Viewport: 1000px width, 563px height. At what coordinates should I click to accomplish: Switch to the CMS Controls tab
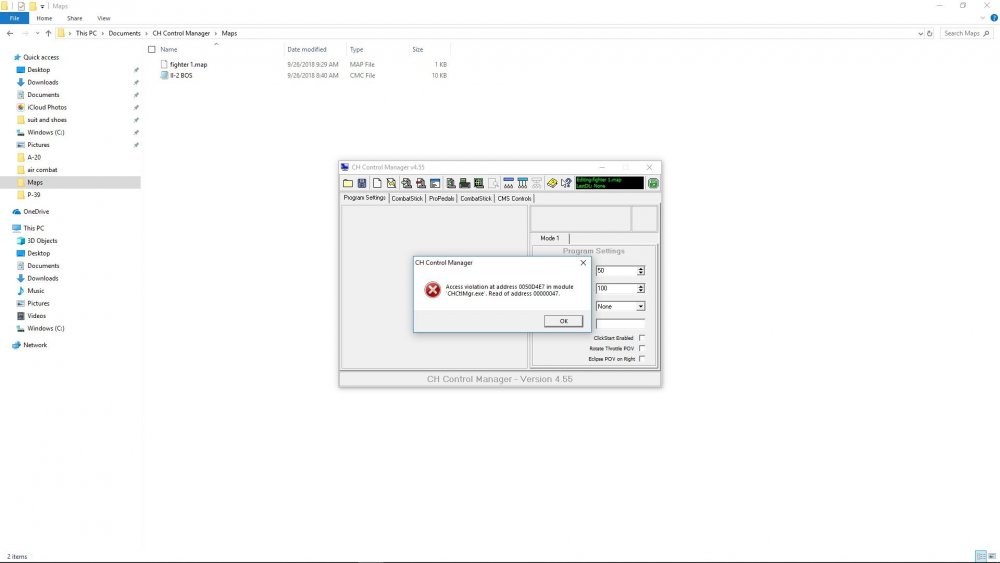(x=514, y=198)
